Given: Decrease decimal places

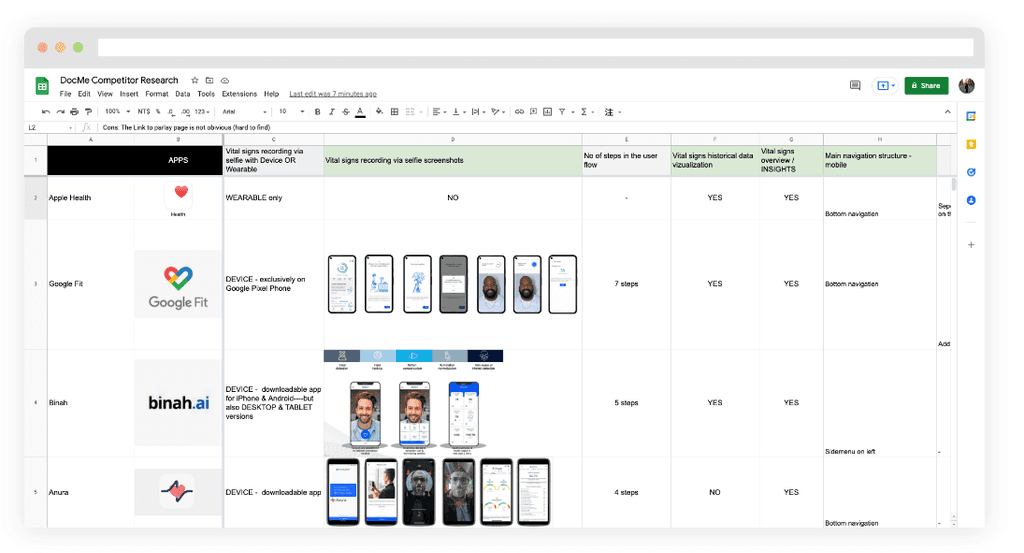Looking at the screenshot, I should tap(171, 112).
